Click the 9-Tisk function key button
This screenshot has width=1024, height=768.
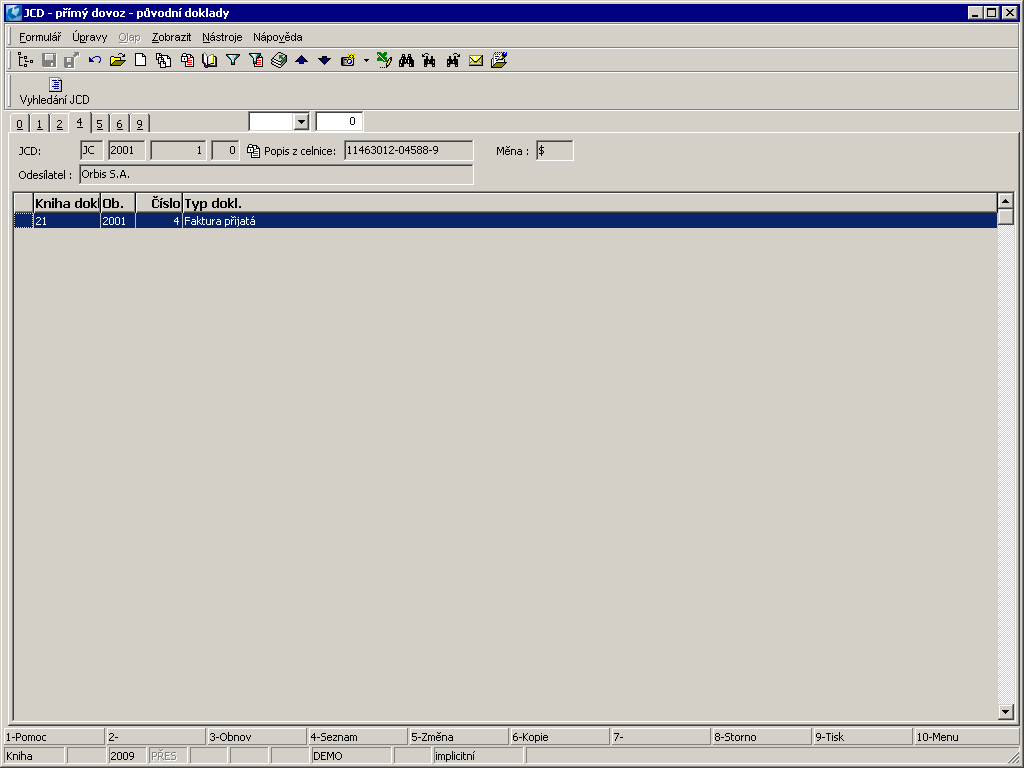point(863,737)
